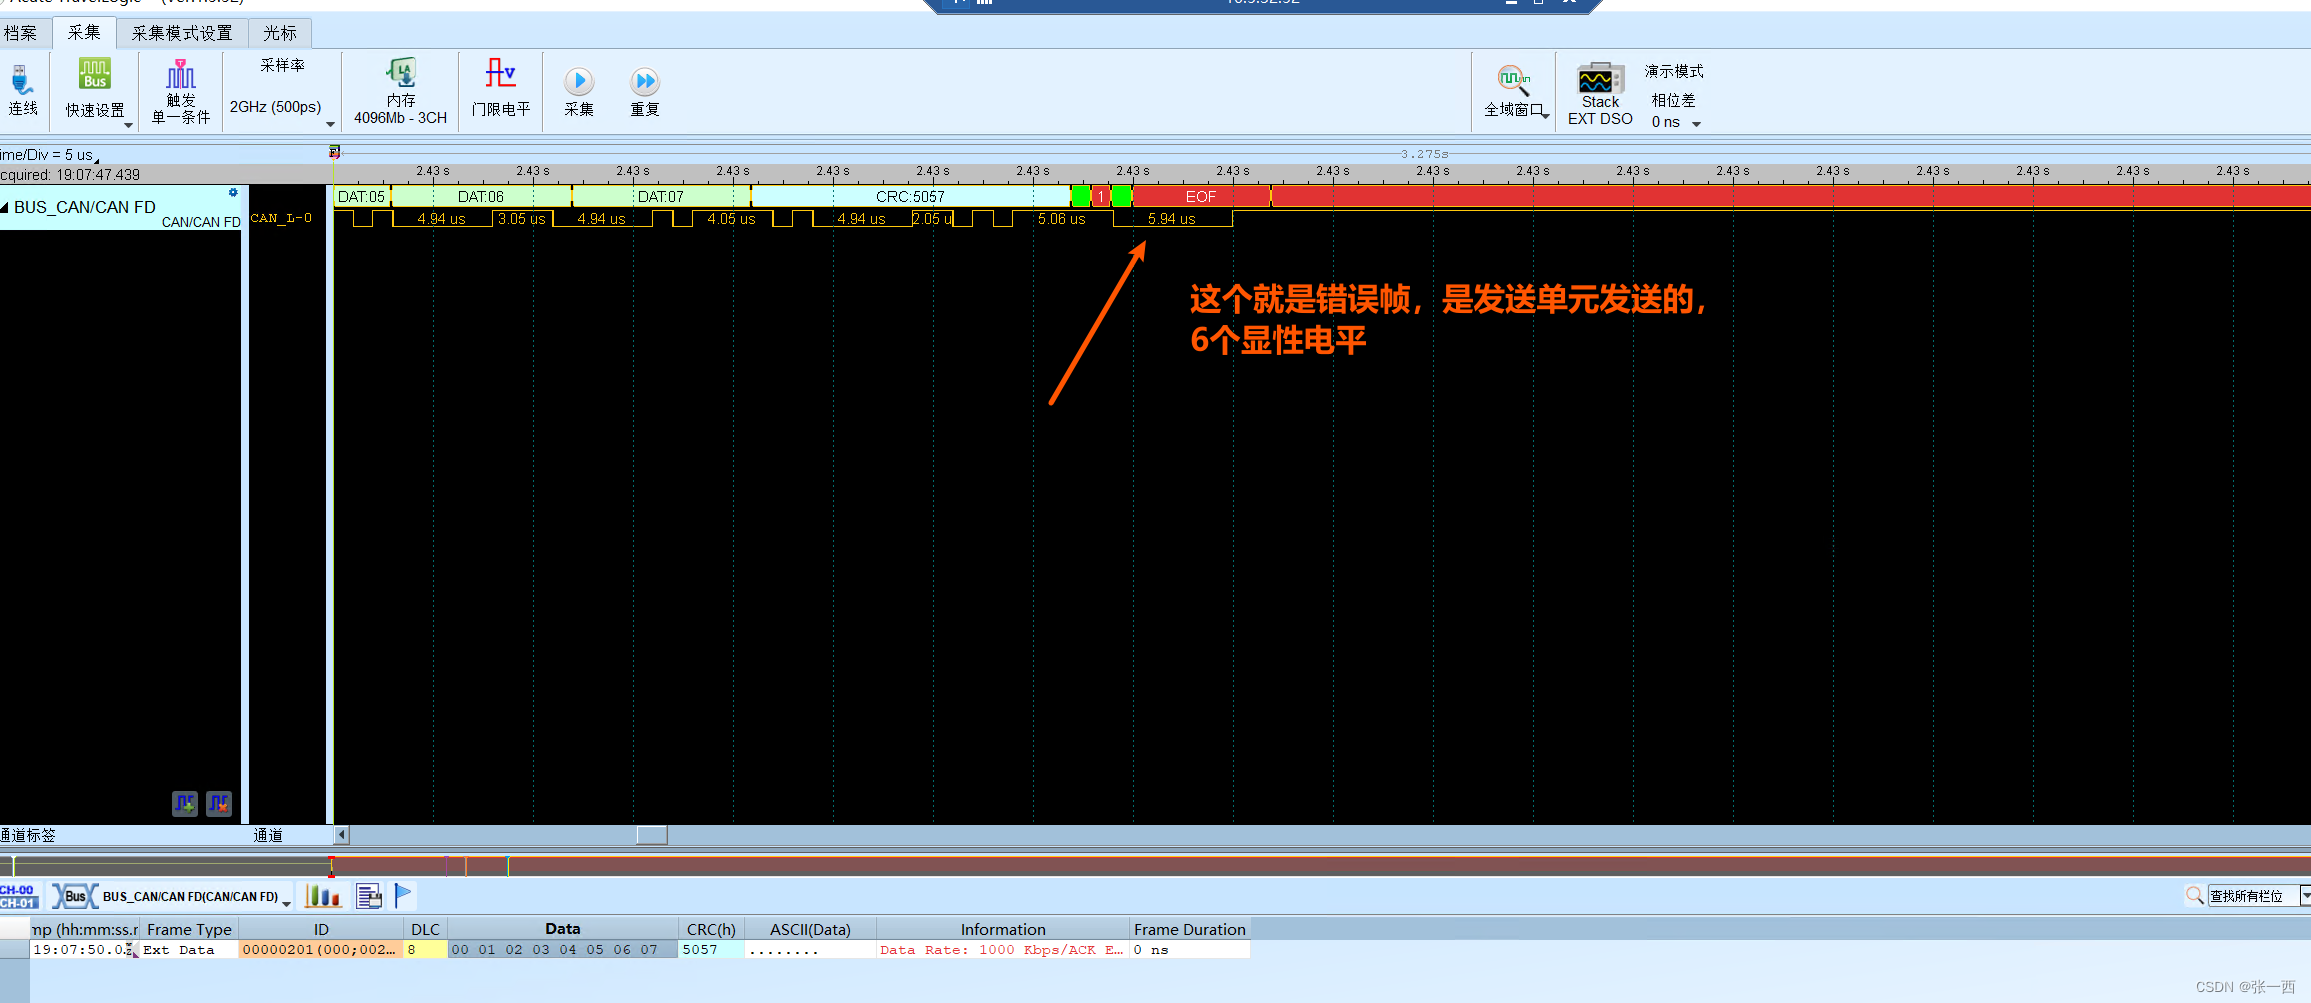Click the export report save icon
This screenshot has height=1003, width=2311.
[369, 896]
